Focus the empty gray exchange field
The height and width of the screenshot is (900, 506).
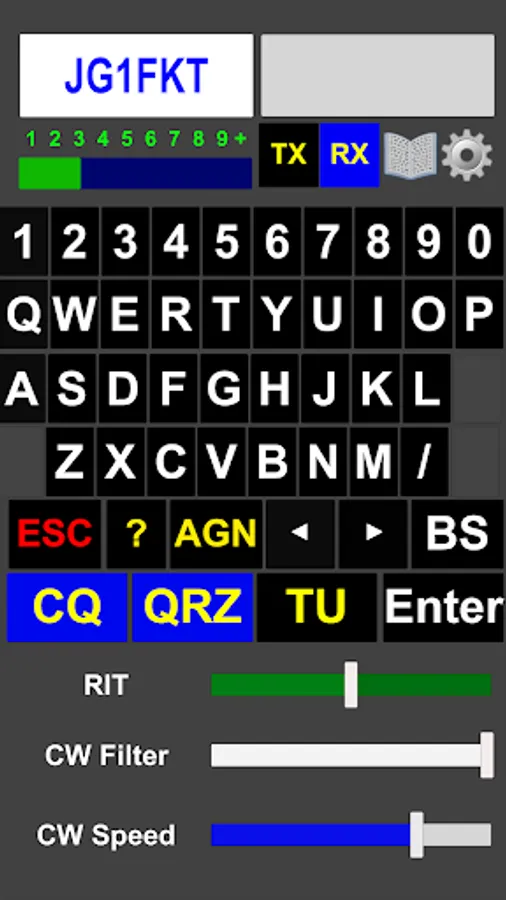[377, 75]
